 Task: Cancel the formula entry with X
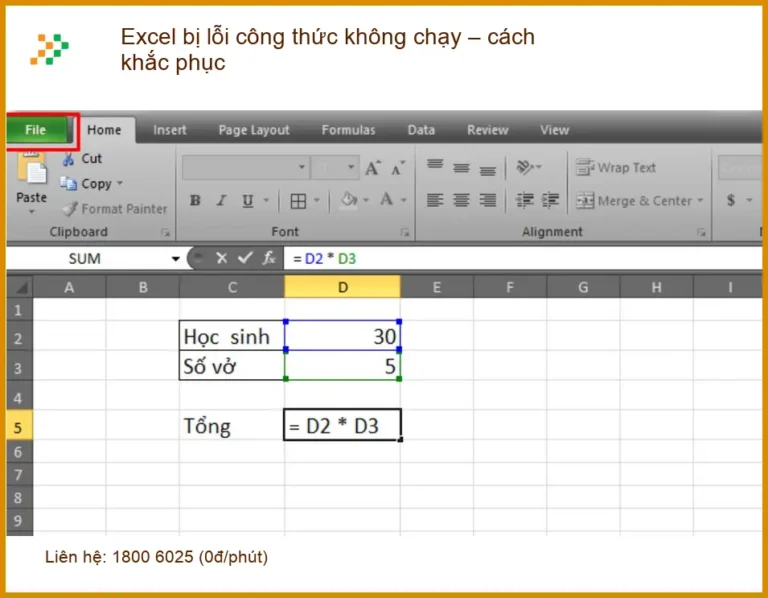pos(221,258)
